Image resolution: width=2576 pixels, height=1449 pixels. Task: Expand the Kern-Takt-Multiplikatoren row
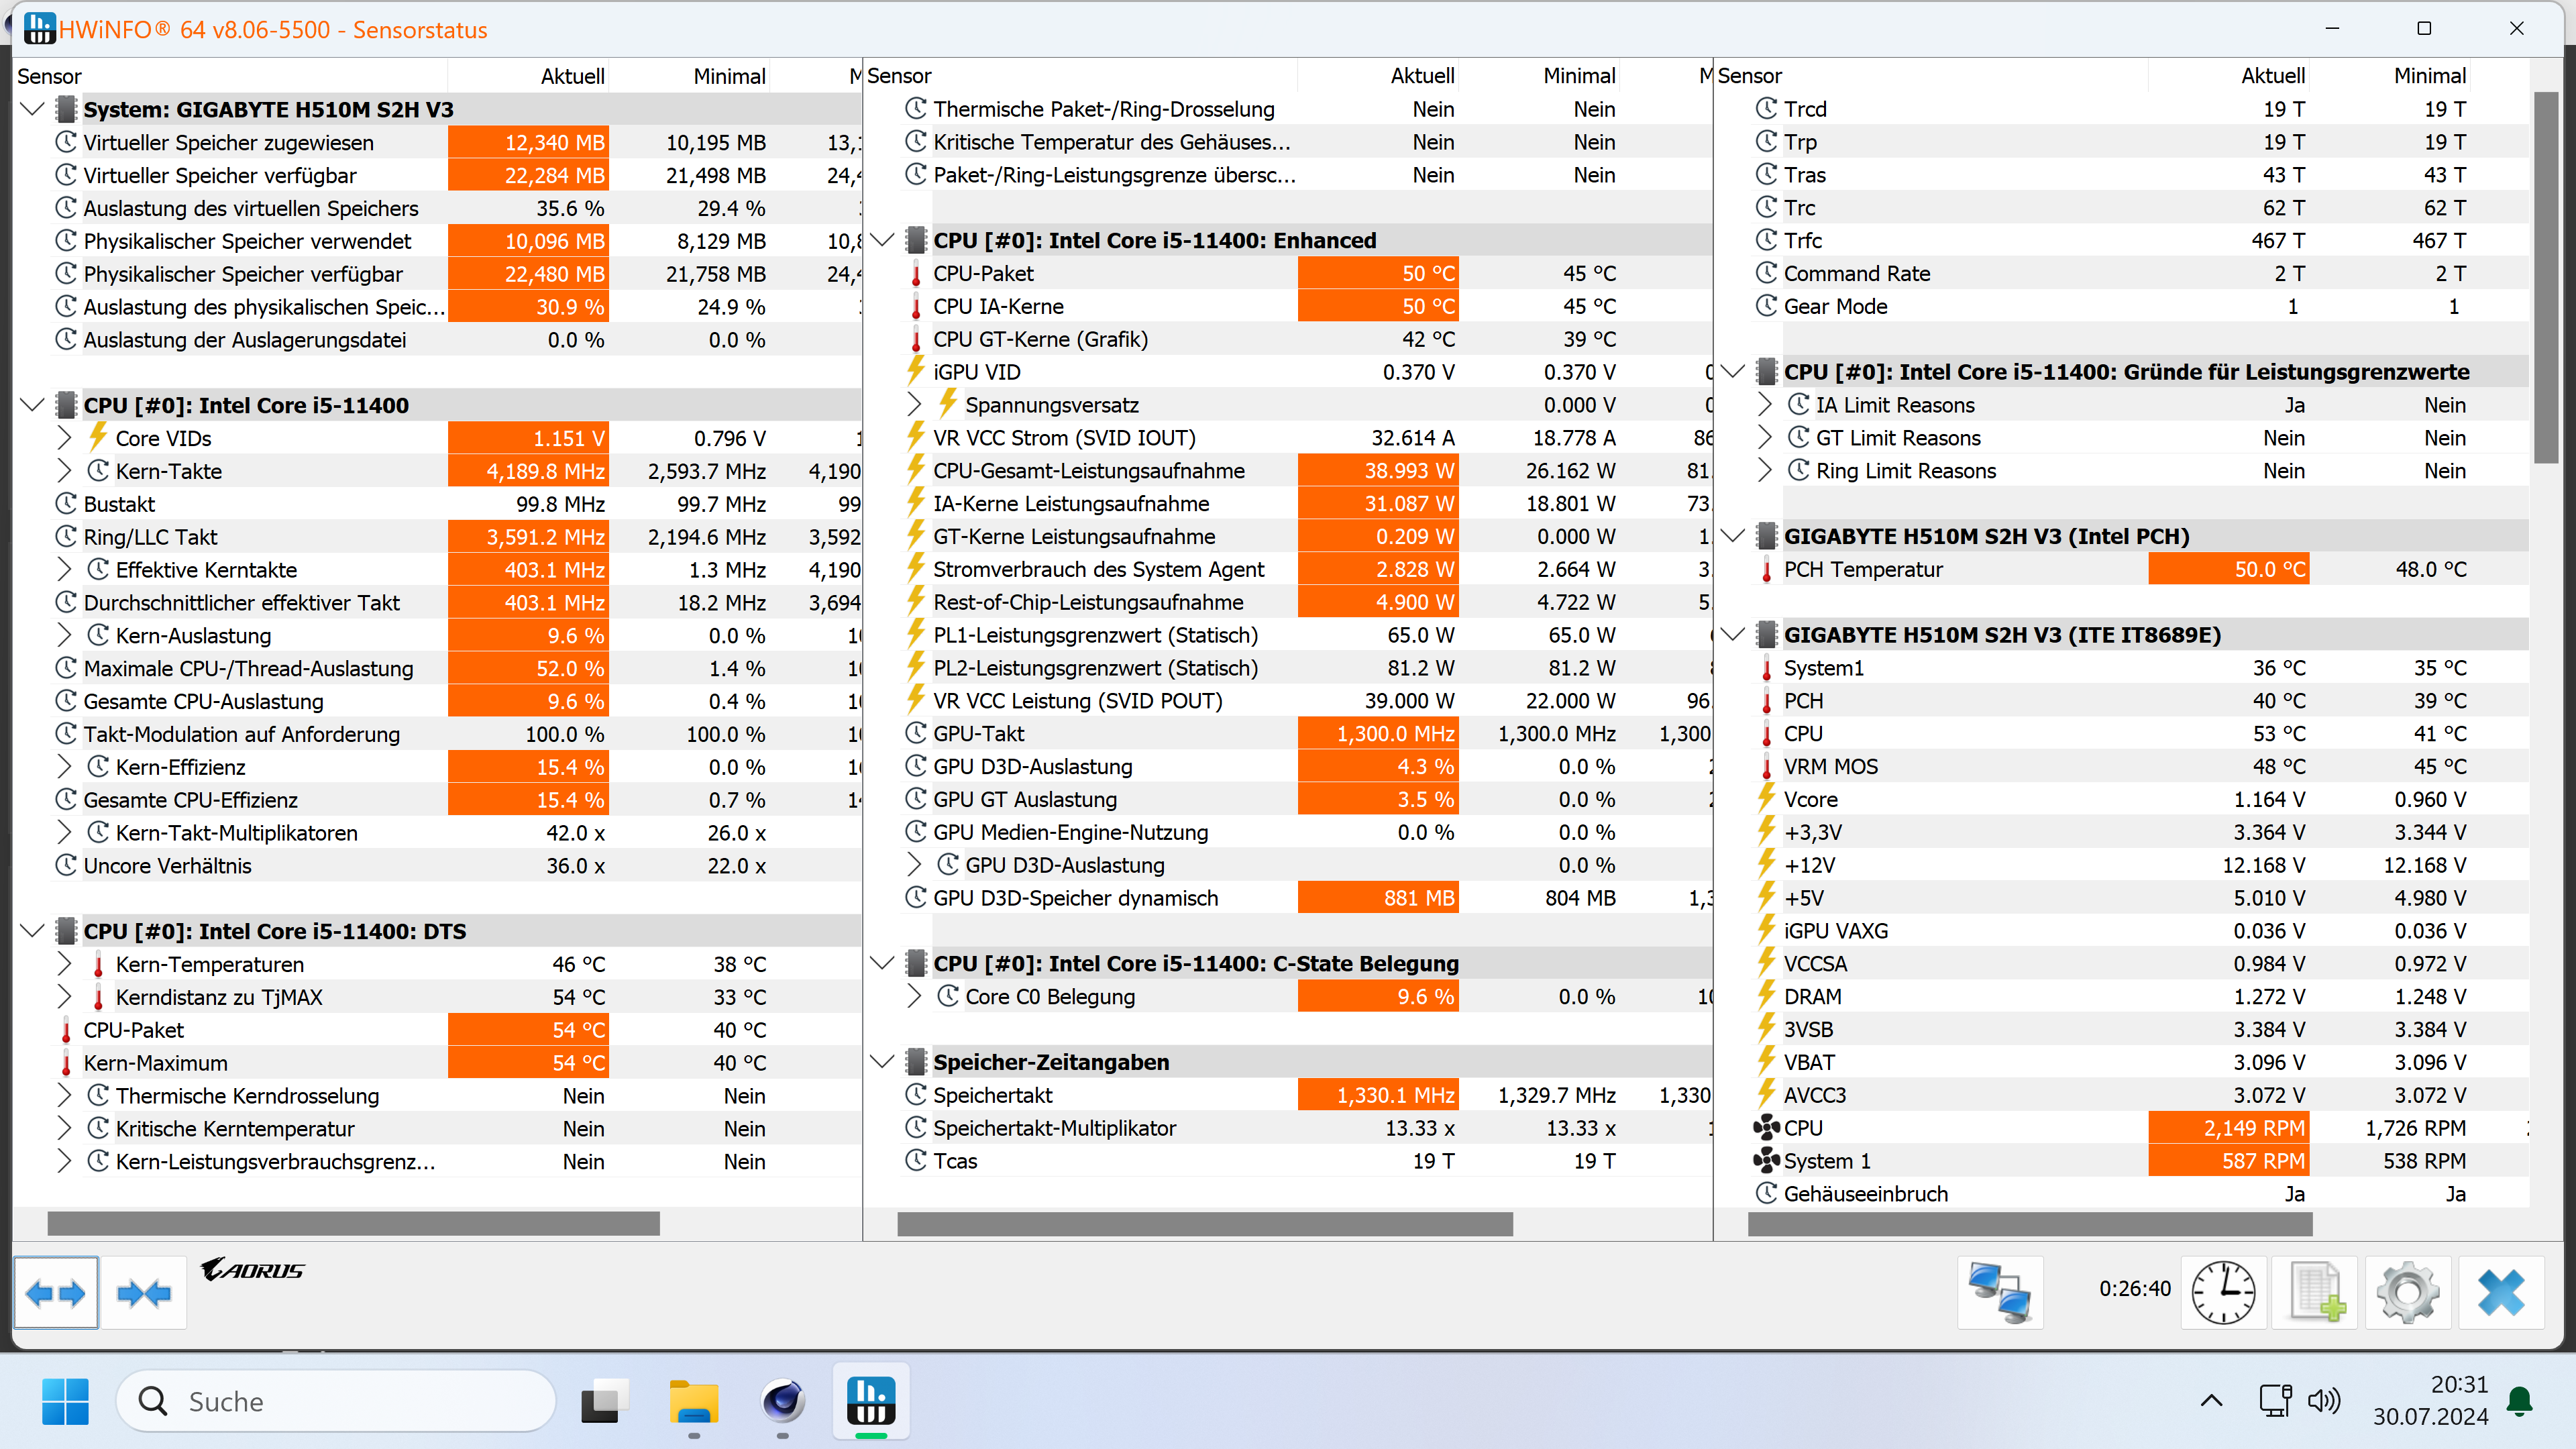pyautogui.click(x=65, y=833)
